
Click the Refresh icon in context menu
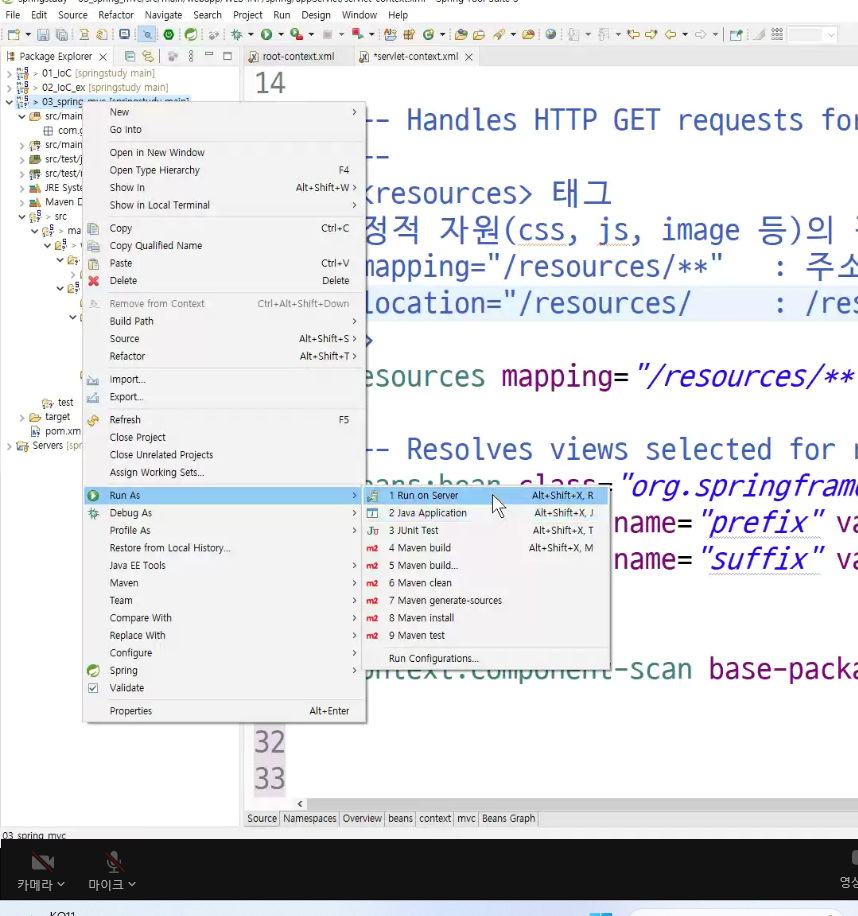93,420
